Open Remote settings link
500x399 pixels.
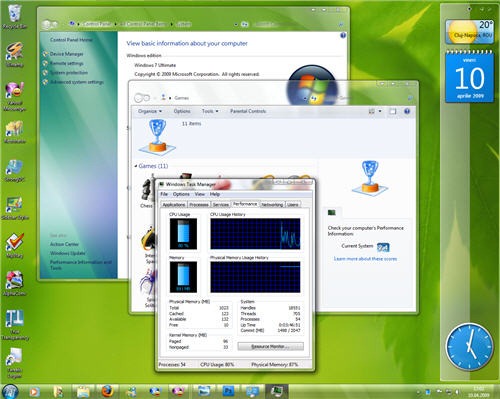coord(67,63)
